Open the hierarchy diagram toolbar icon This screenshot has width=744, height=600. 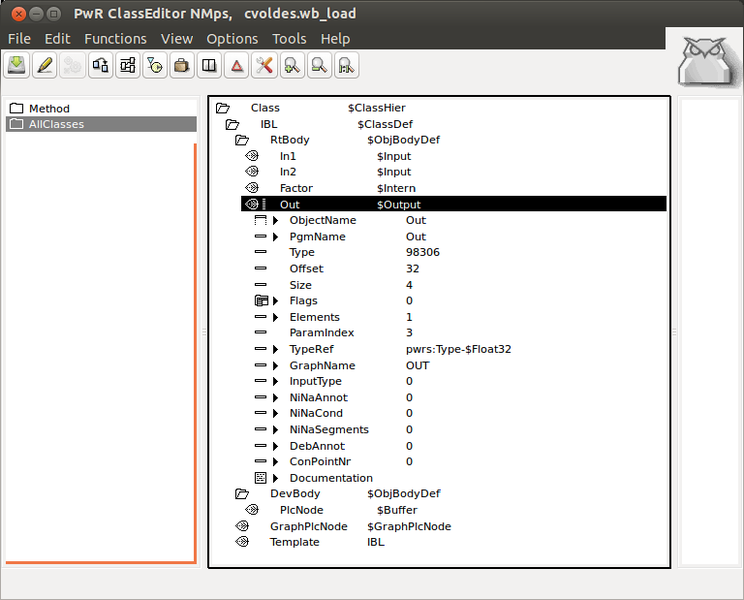(128, 65)
